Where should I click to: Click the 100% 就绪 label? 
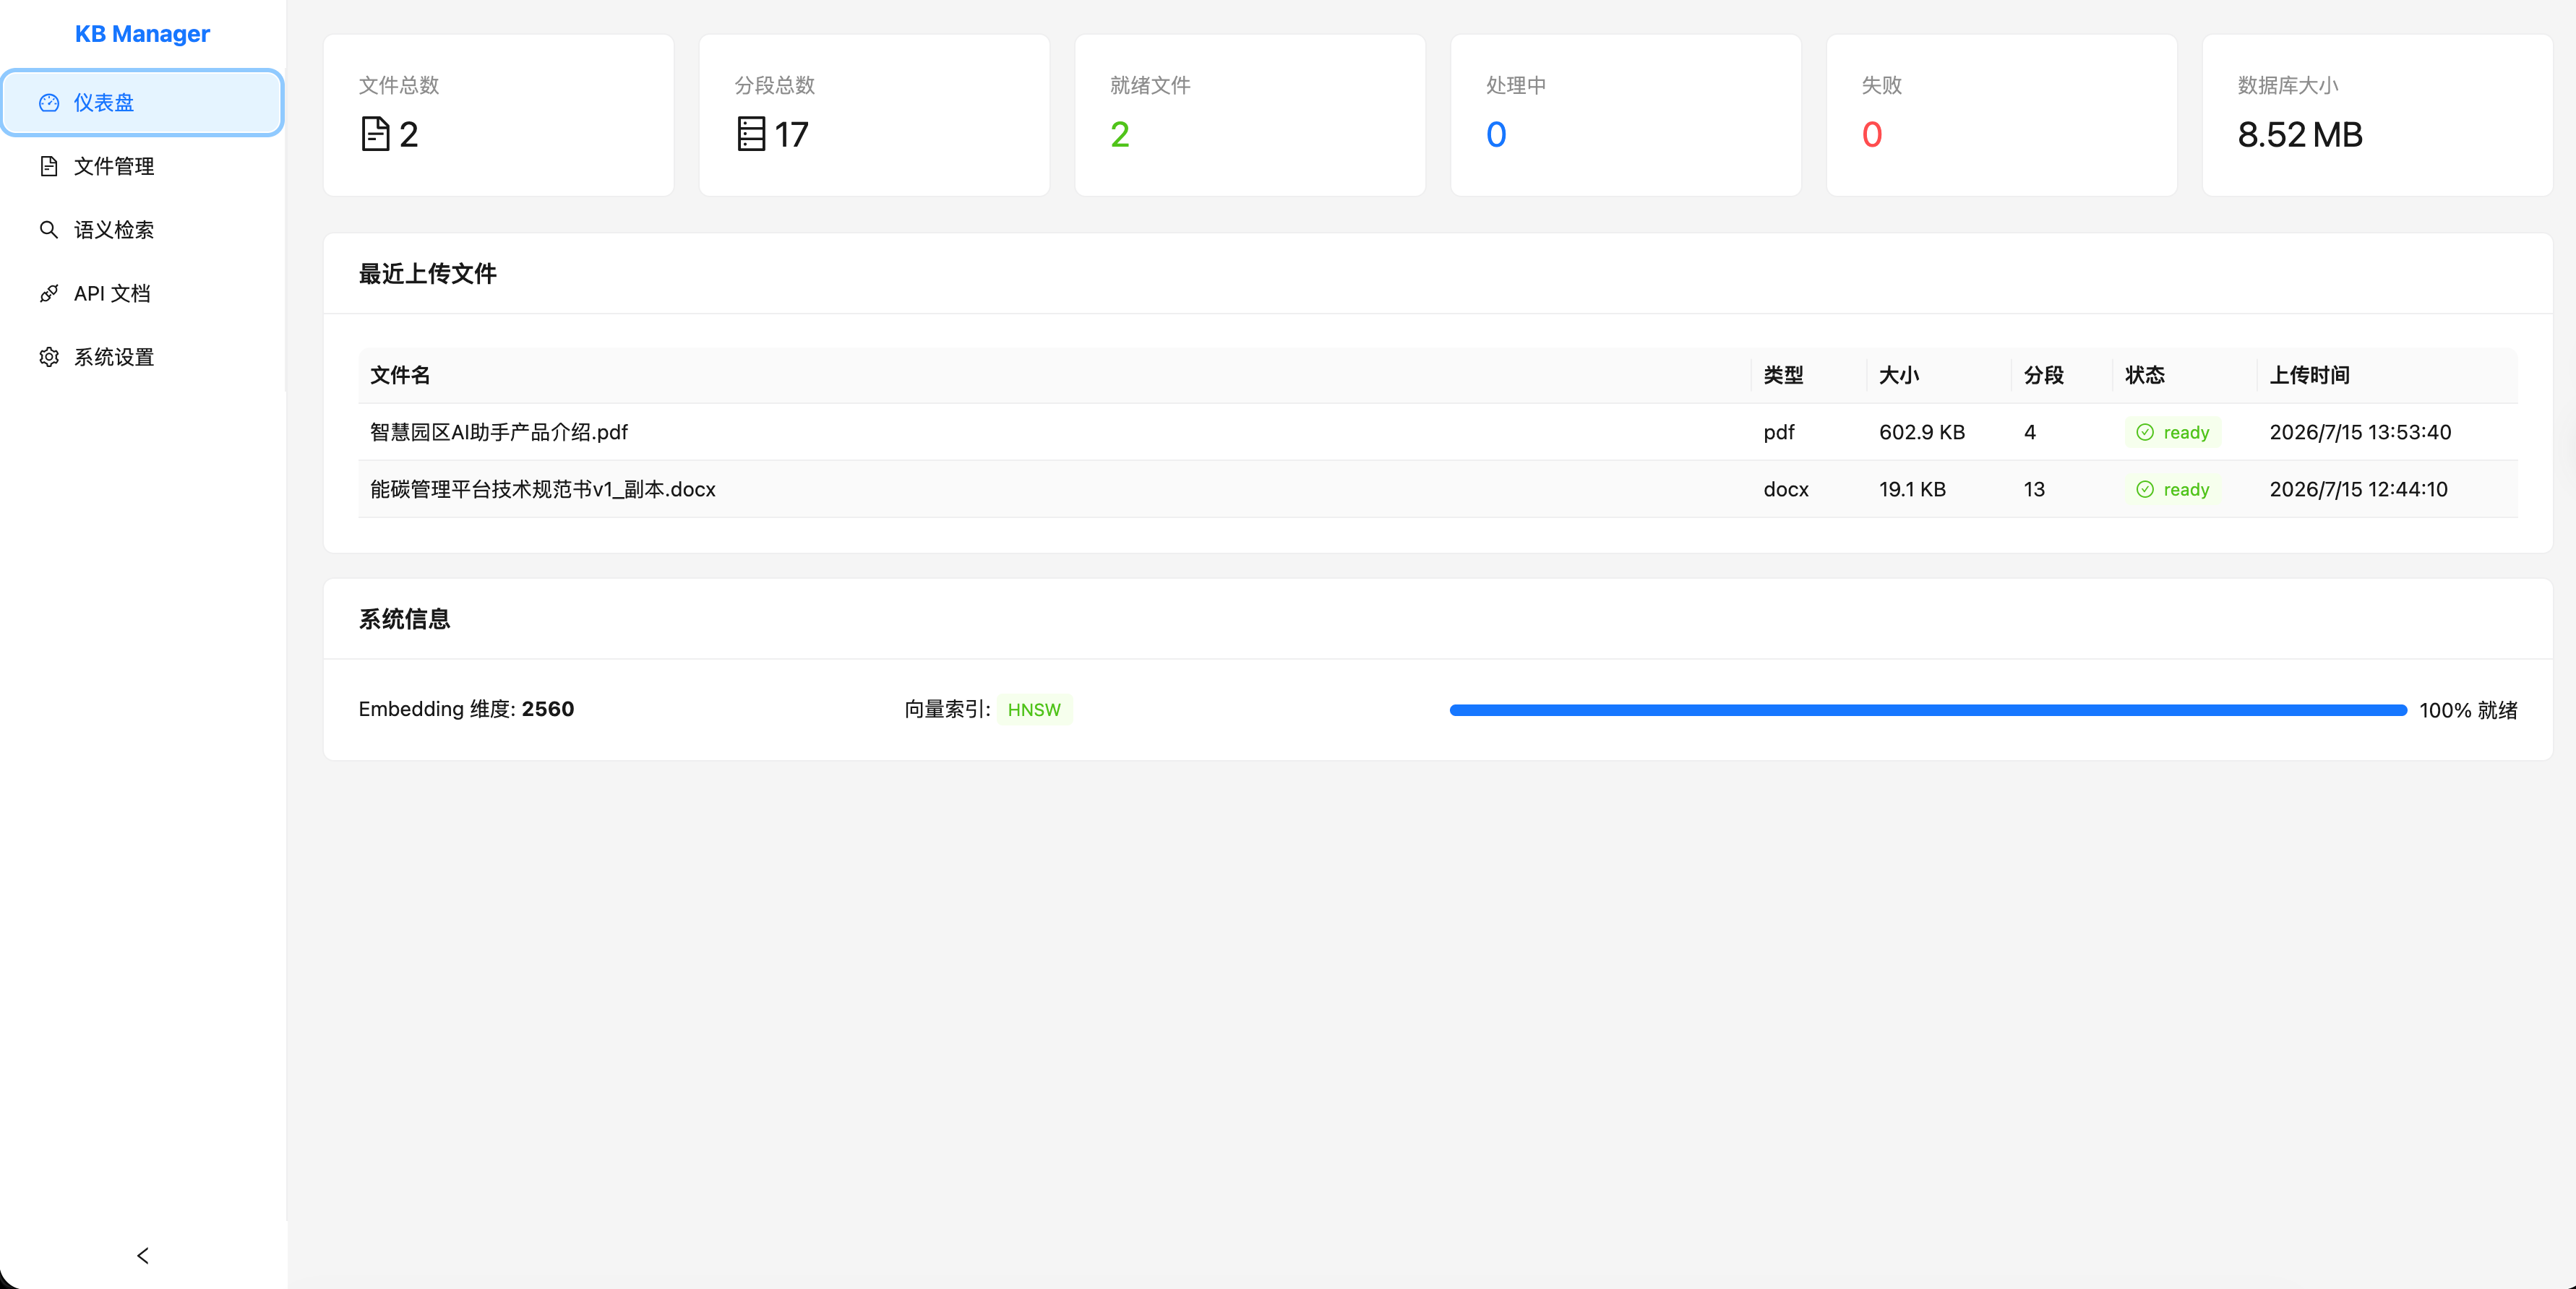tap(2468, 710)
